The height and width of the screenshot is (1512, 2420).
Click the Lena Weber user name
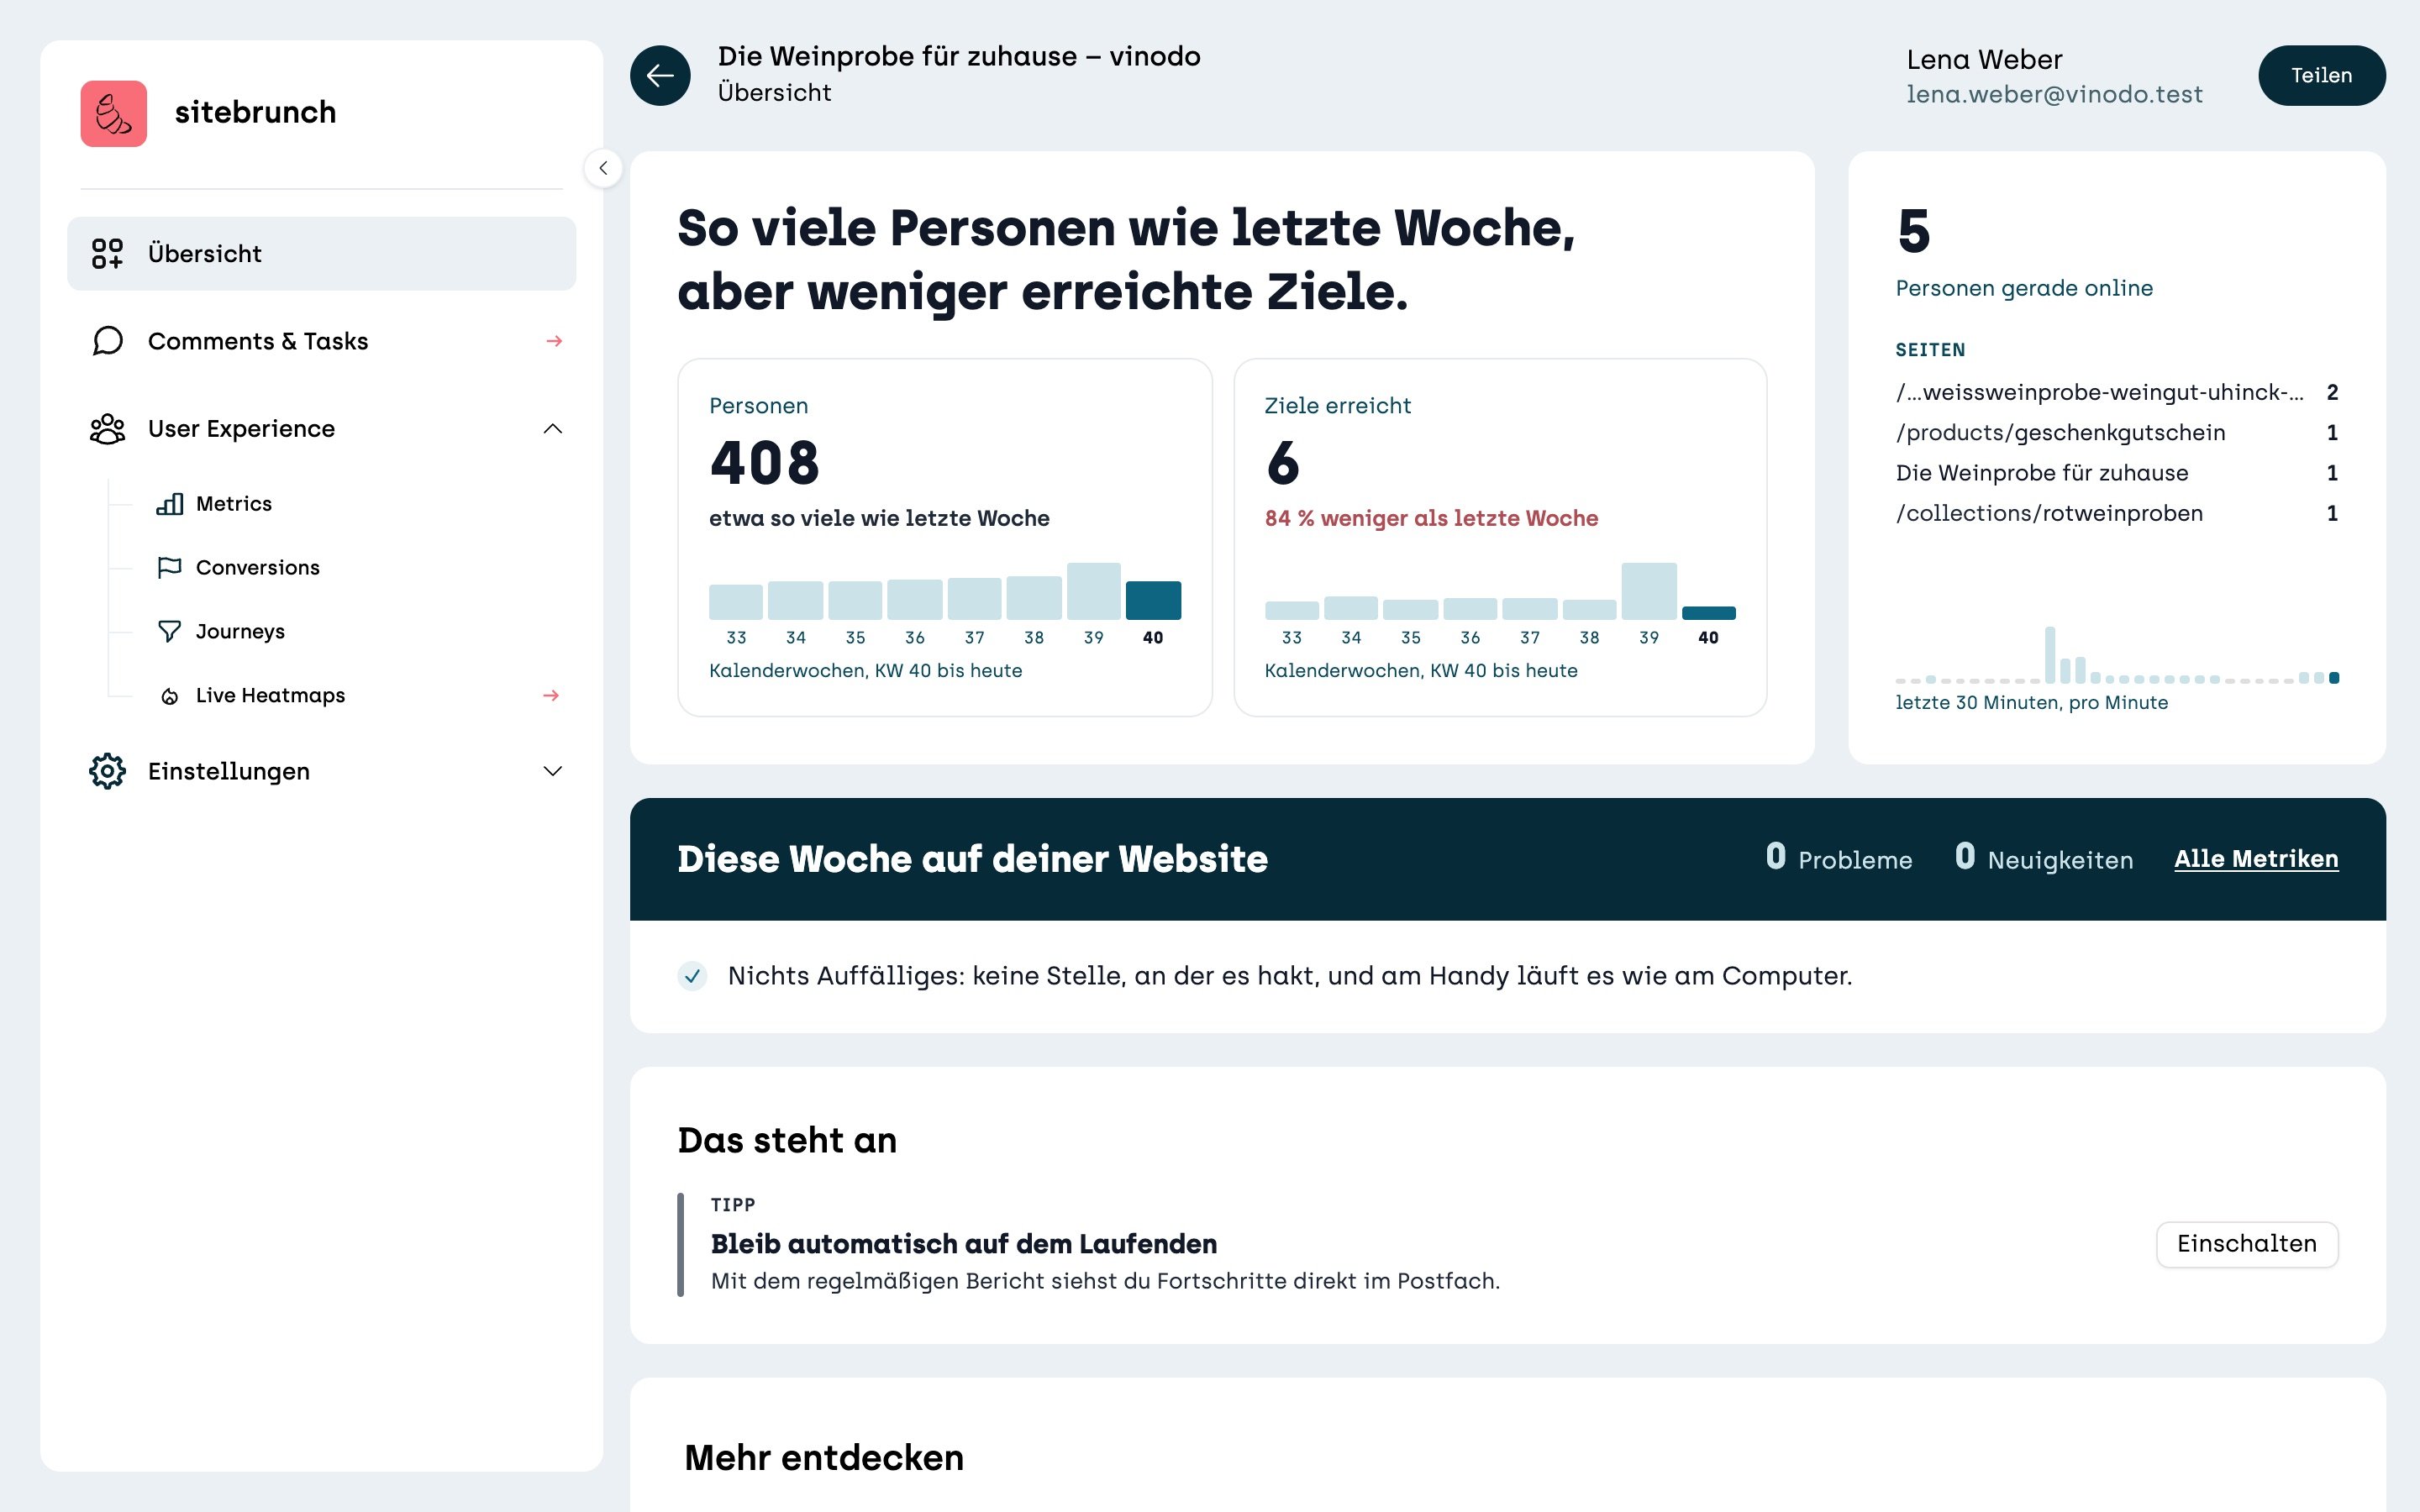coord(1984,60)
